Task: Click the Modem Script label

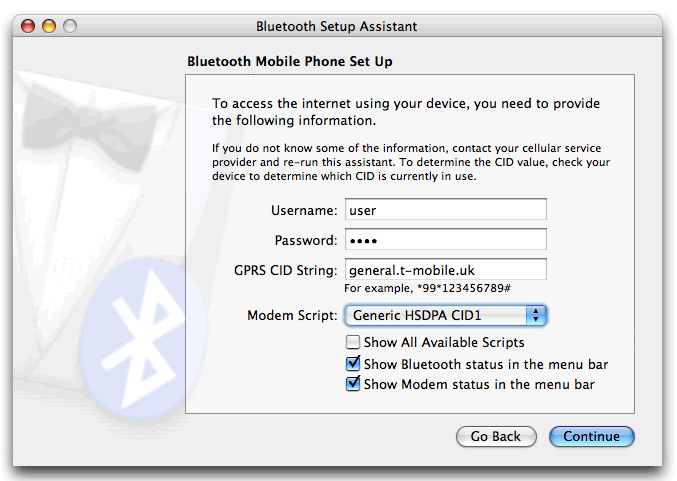Action: click(x=292, y=316)
